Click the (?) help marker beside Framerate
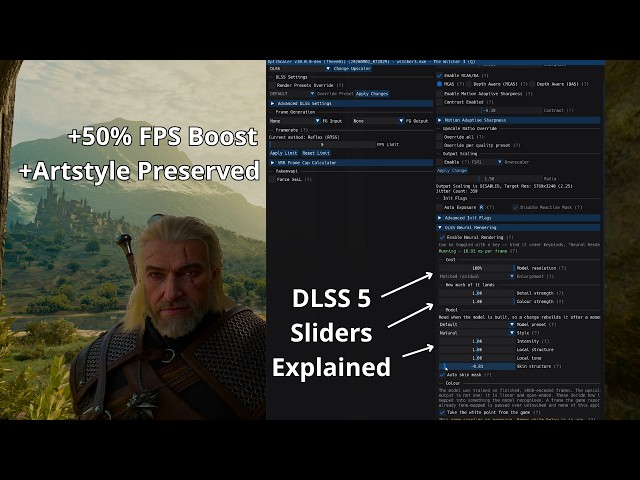 coord(304,130)
